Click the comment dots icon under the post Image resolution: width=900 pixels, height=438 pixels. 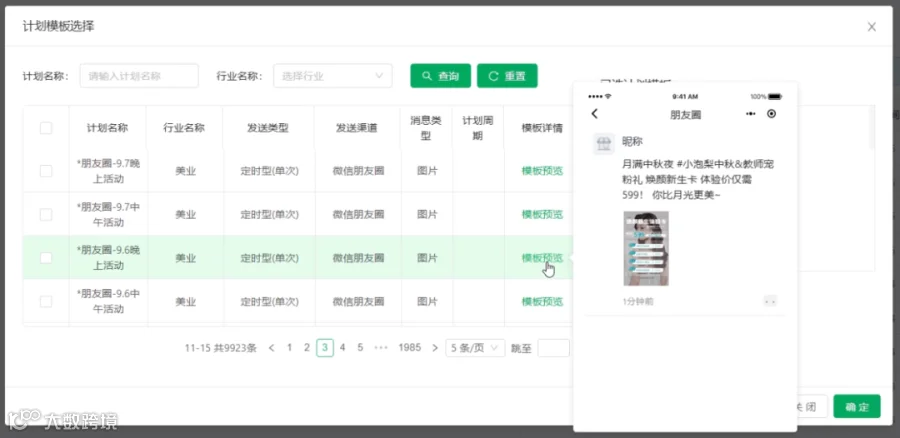point(770,301)
